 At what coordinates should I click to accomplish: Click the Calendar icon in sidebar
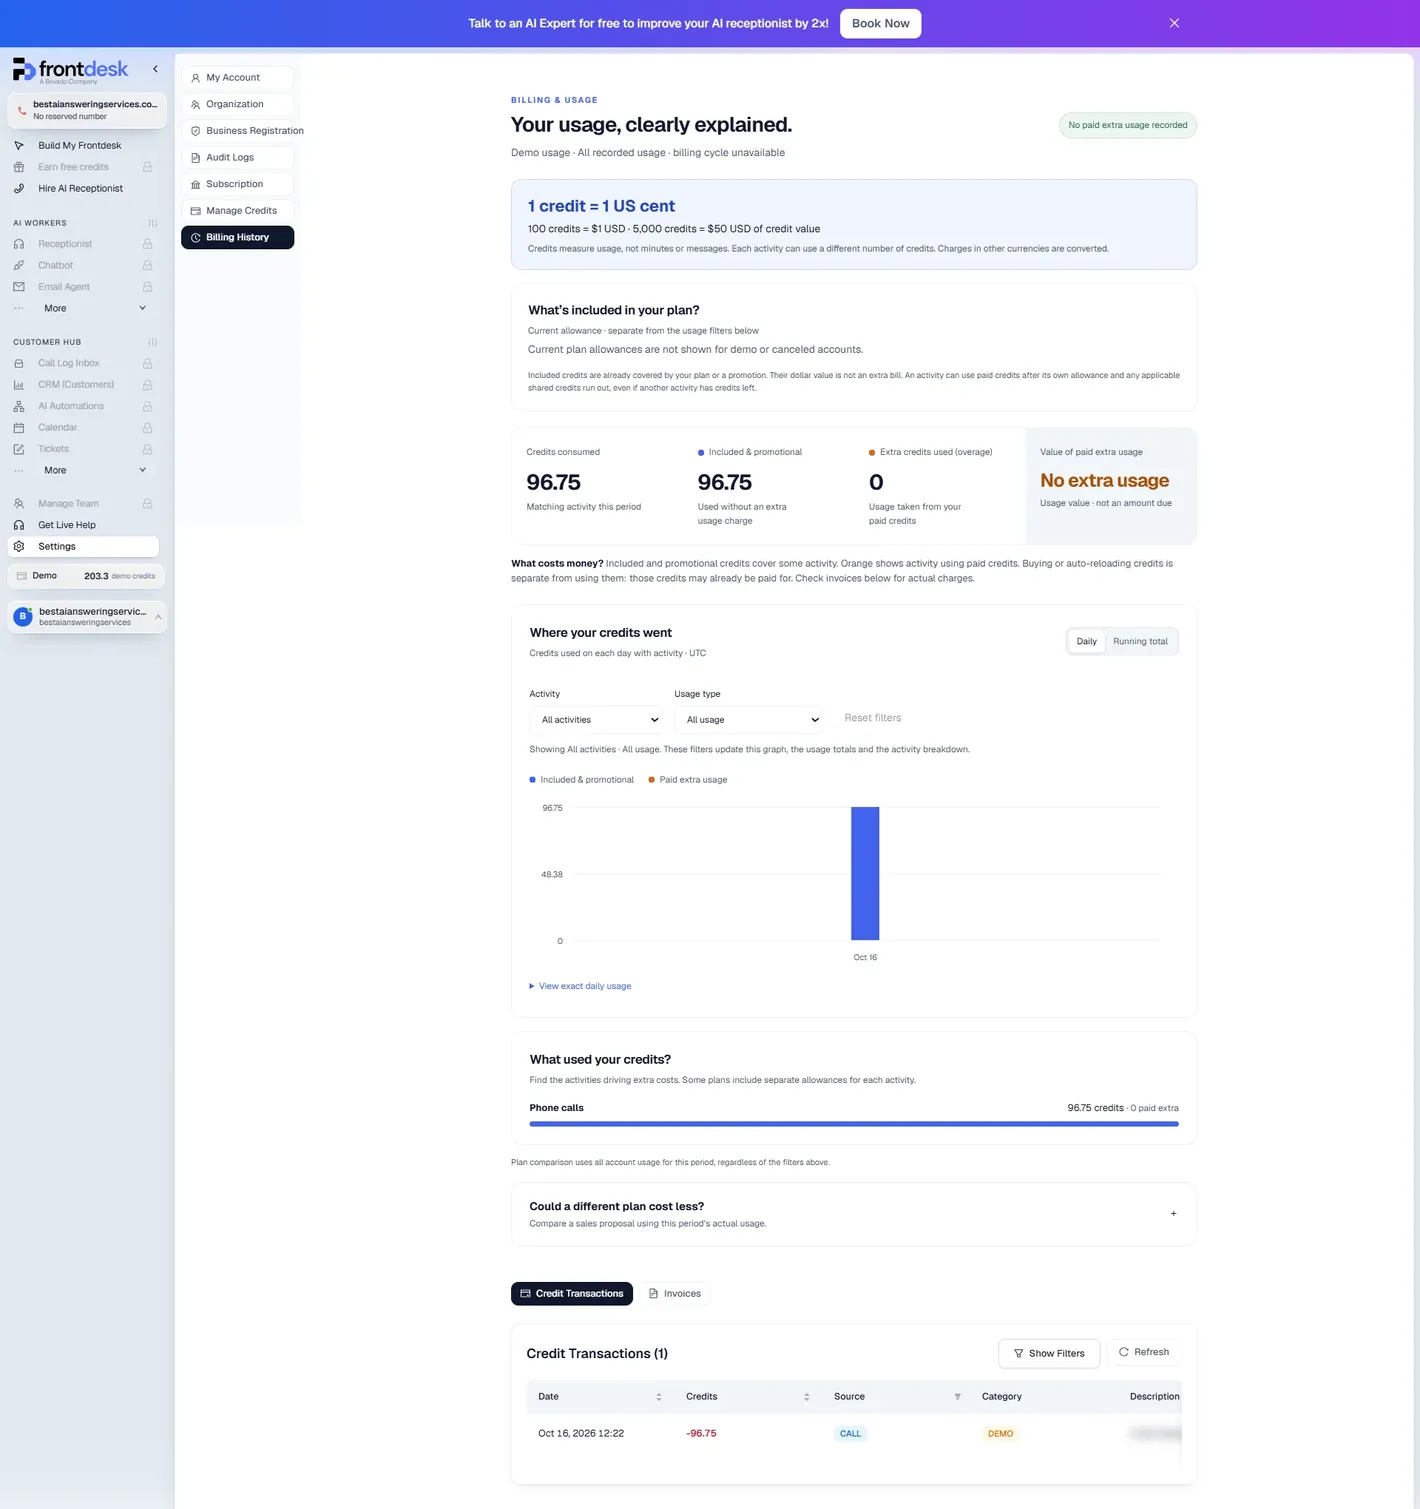(x=19, y=428)
